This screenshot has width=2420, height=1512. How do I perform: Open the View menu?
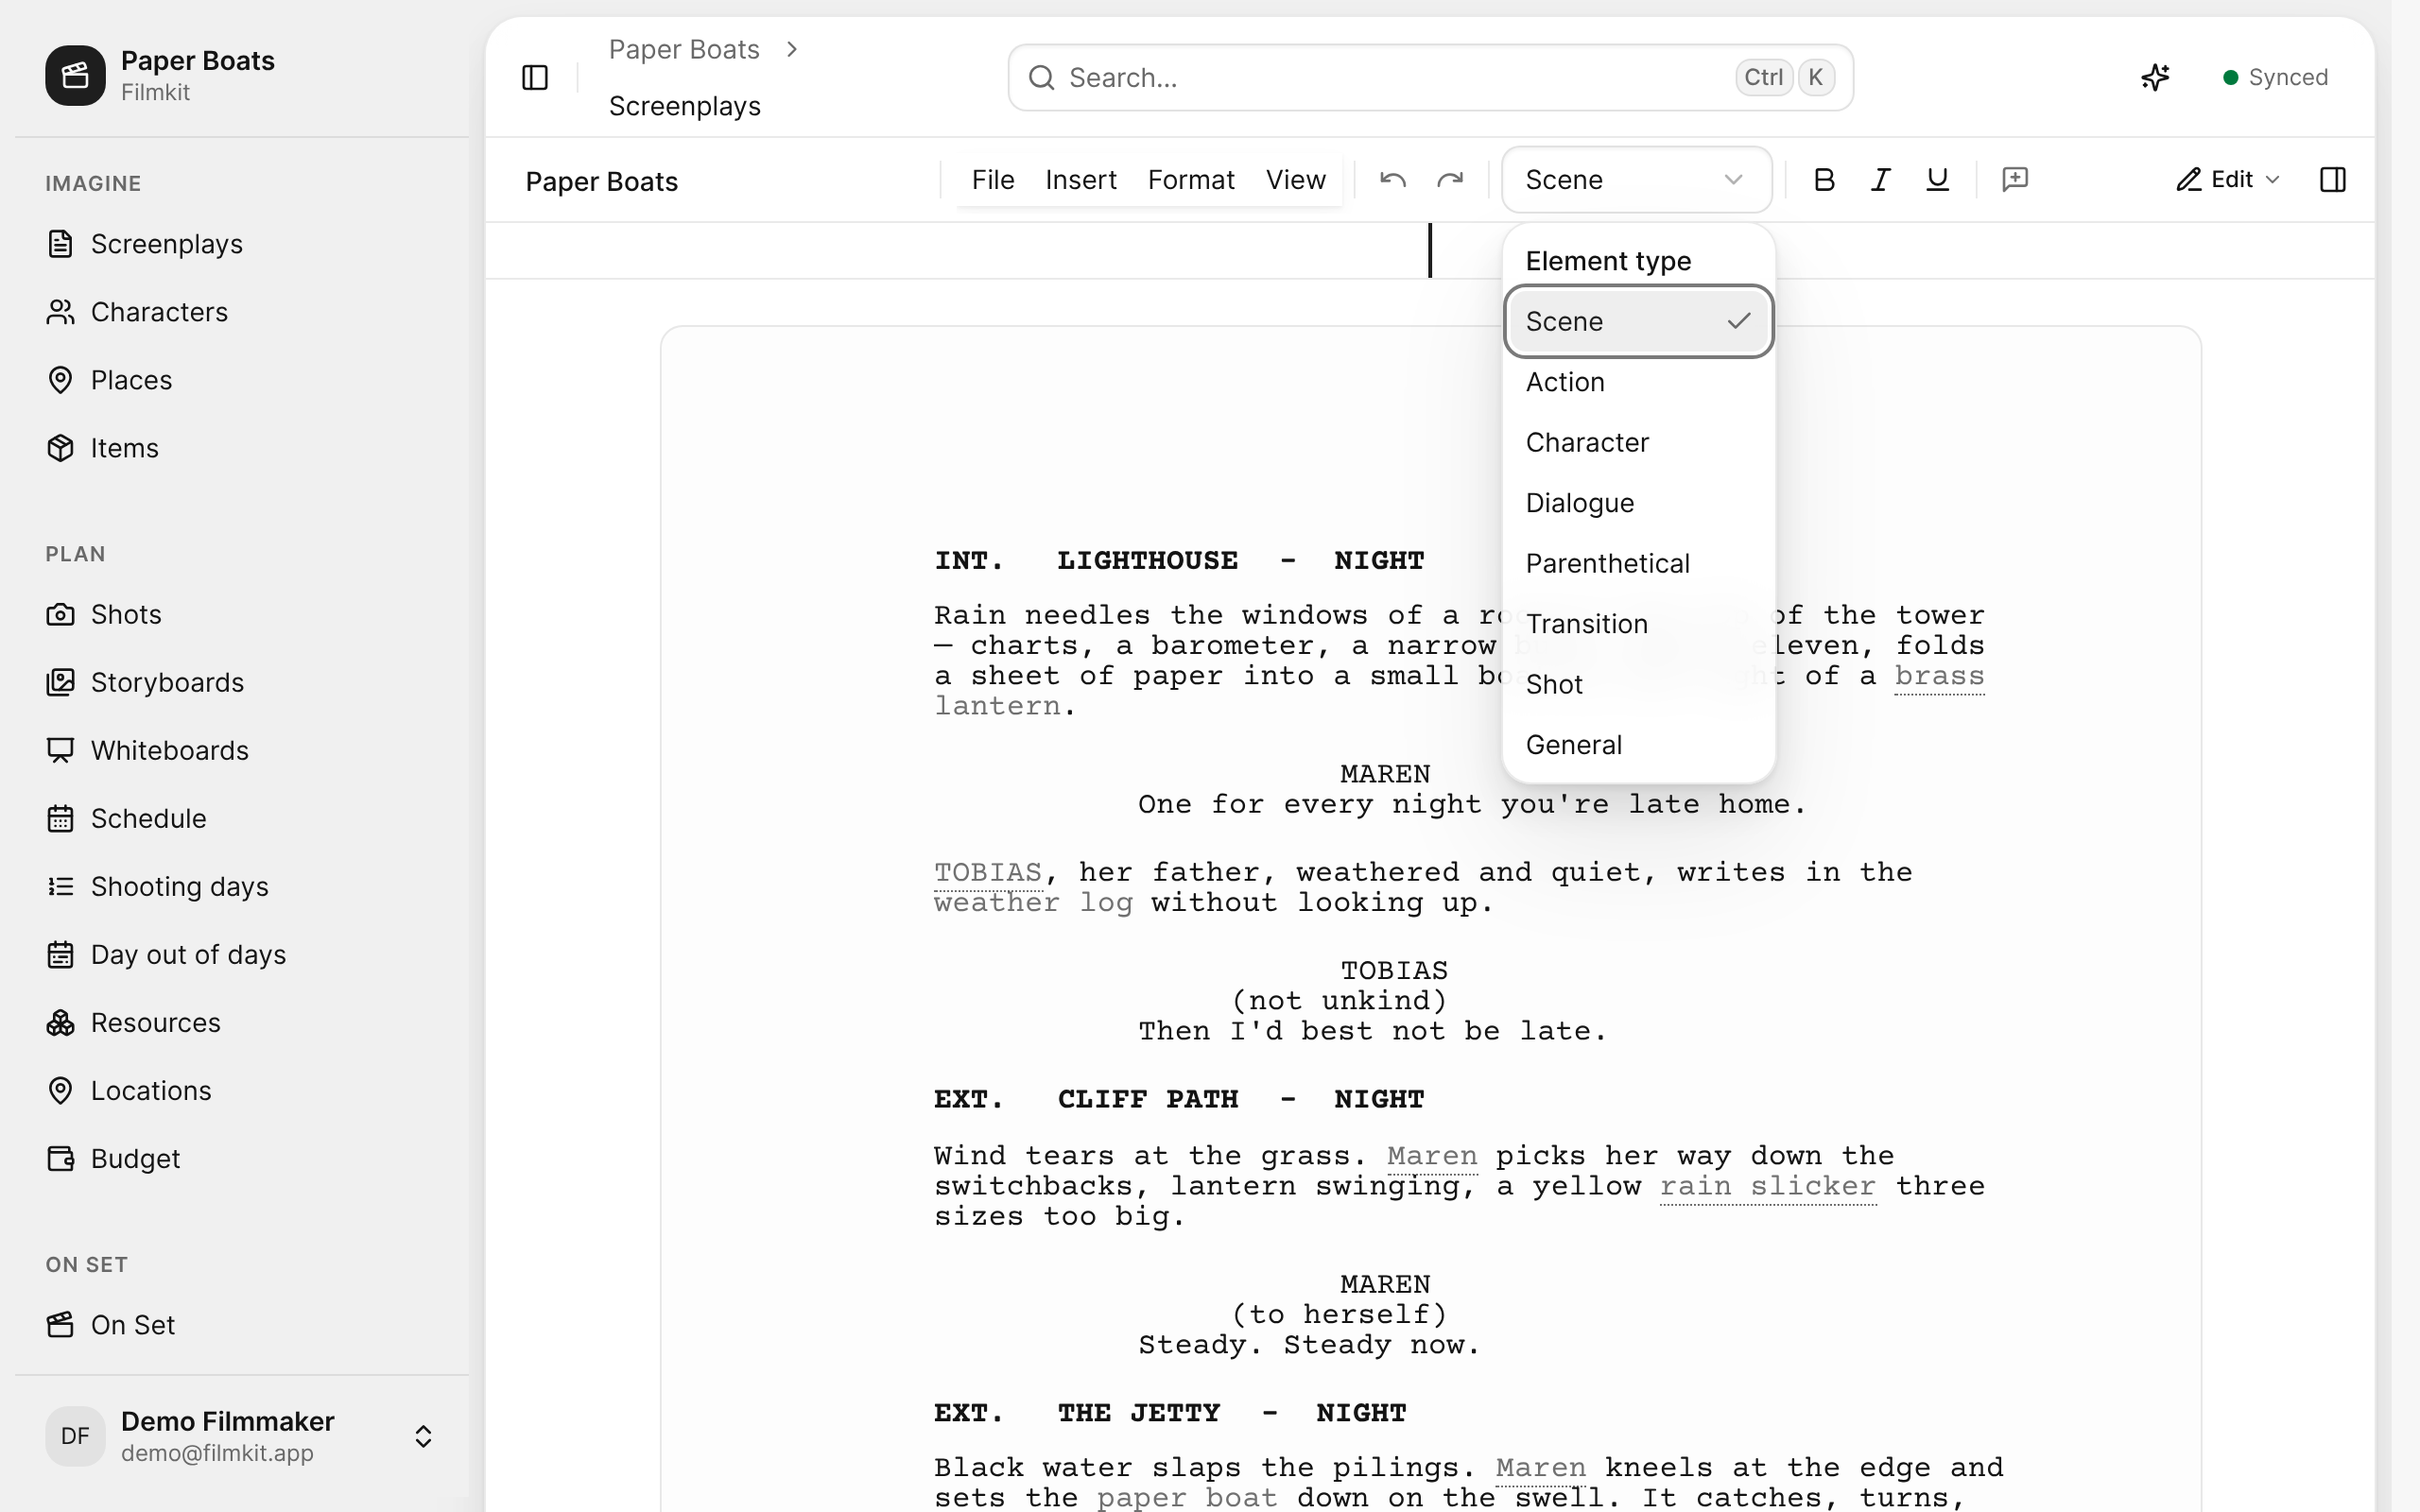(1295, 180)
